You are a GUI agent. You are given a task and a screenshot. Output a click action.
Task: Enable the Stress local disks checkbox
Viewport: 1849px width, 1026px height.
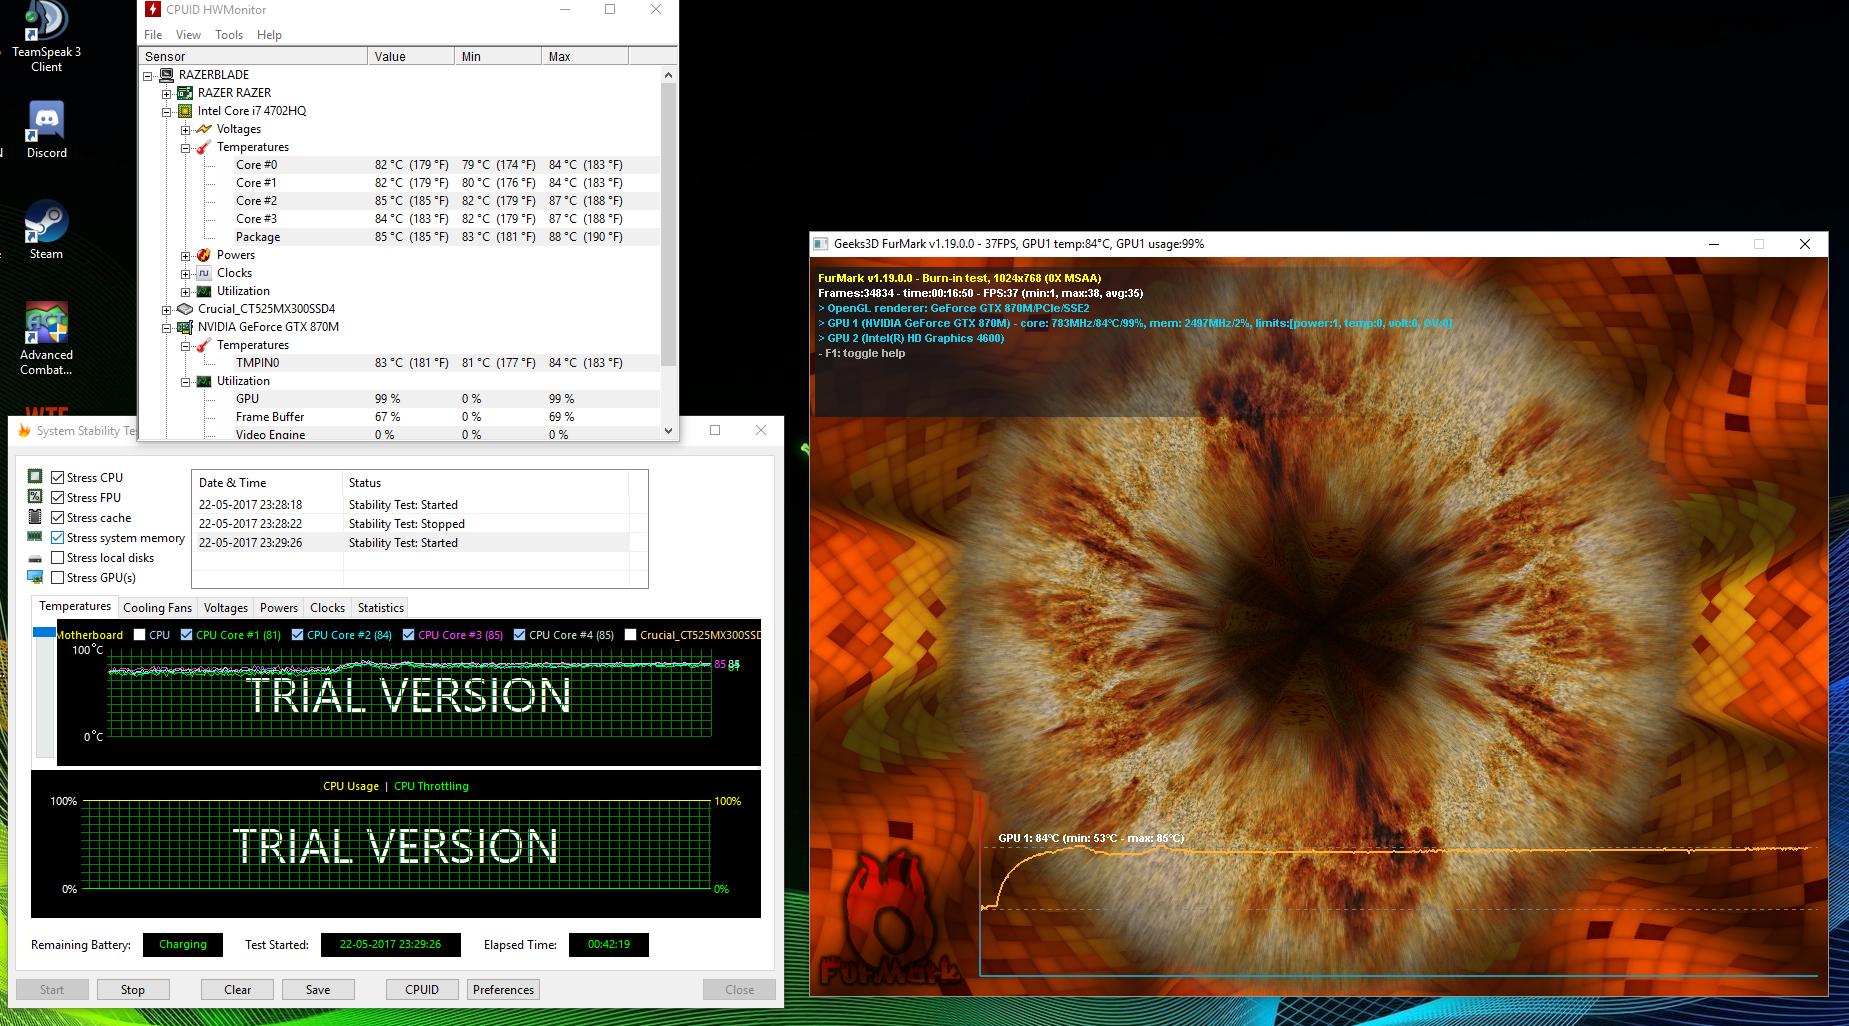pos(58,558)
